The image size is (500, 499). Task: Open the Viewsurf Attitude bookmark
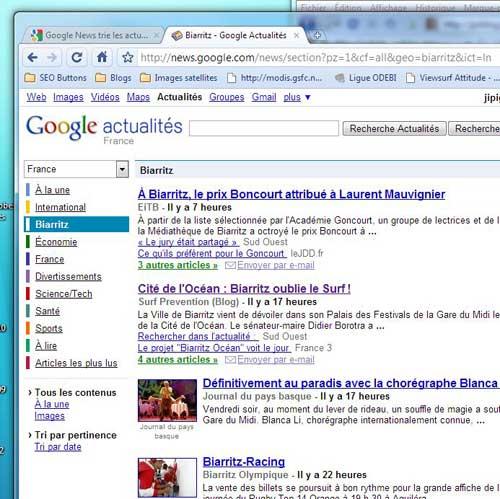point(452,78)
